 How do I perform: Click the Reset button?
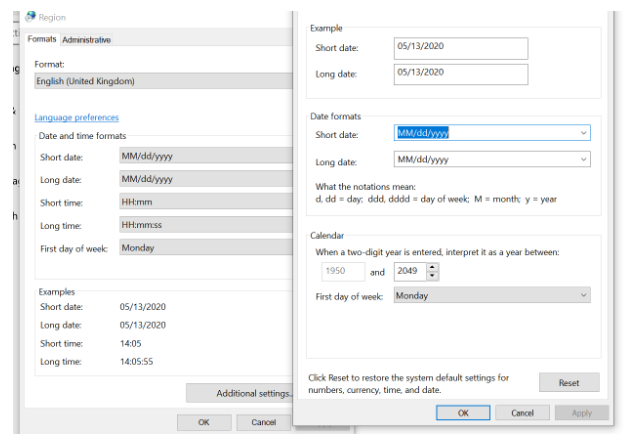568,383
